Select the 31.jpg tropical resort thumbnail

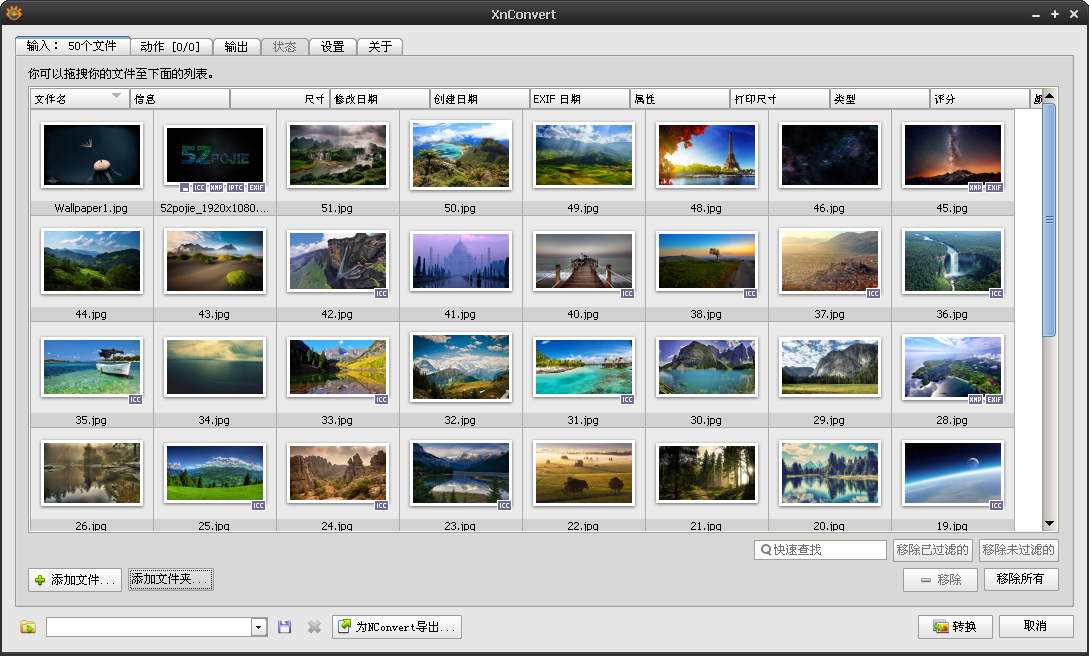583,367
